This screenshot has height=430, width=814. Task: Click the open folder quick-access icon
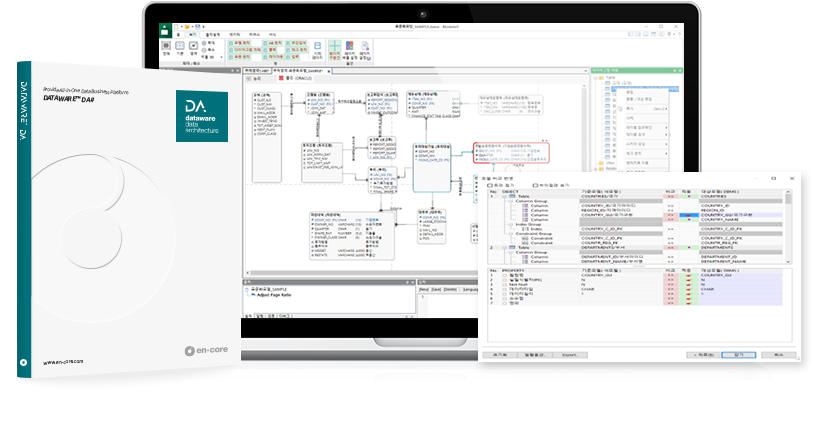point(187,27)
